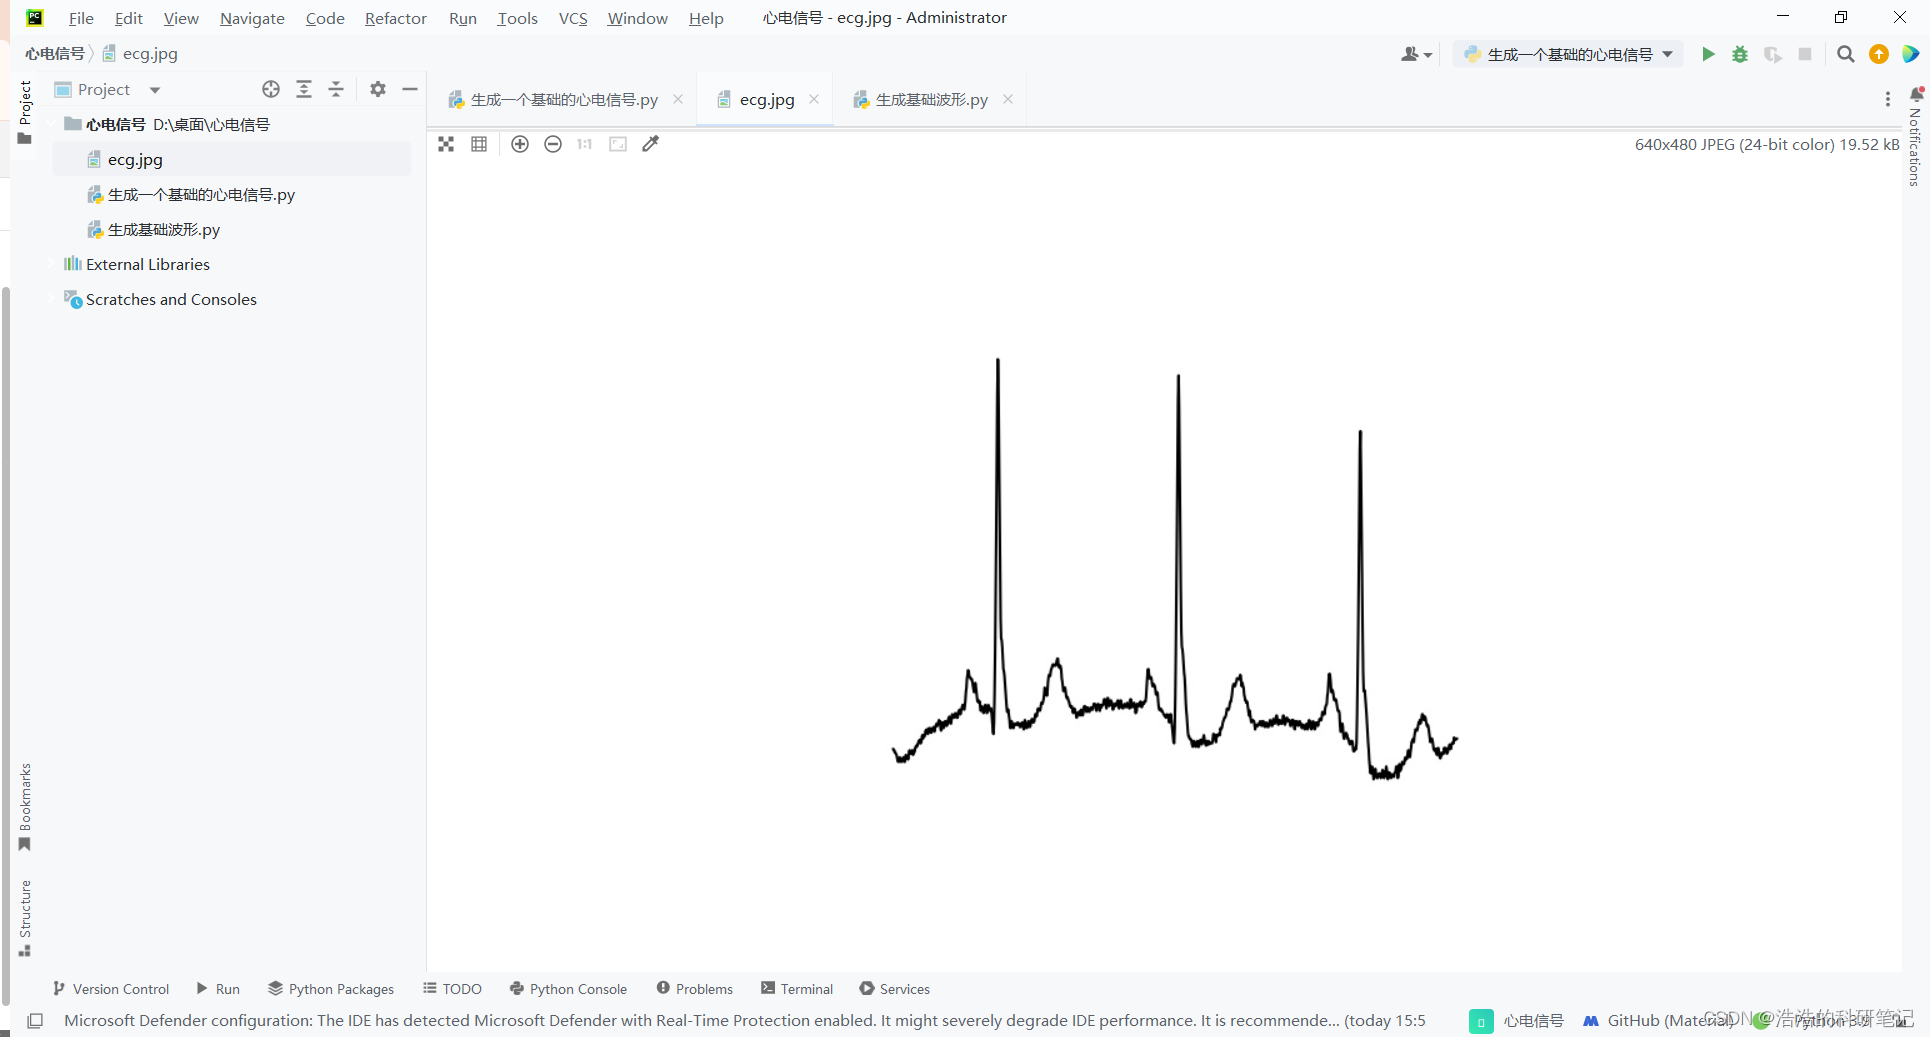
Task: Switch to 生成一个基础的心电信号.py editor tab
Action: [x=564, y=99]
